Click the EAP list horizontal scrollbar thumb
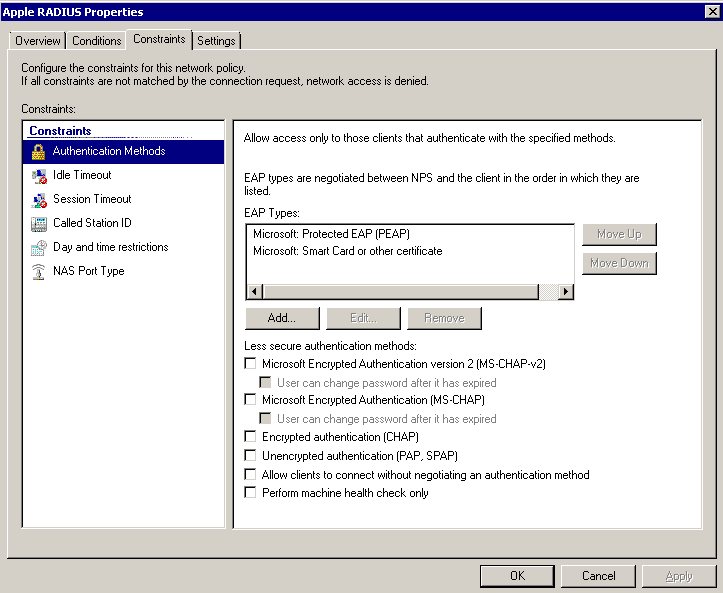 click(400, 292)
